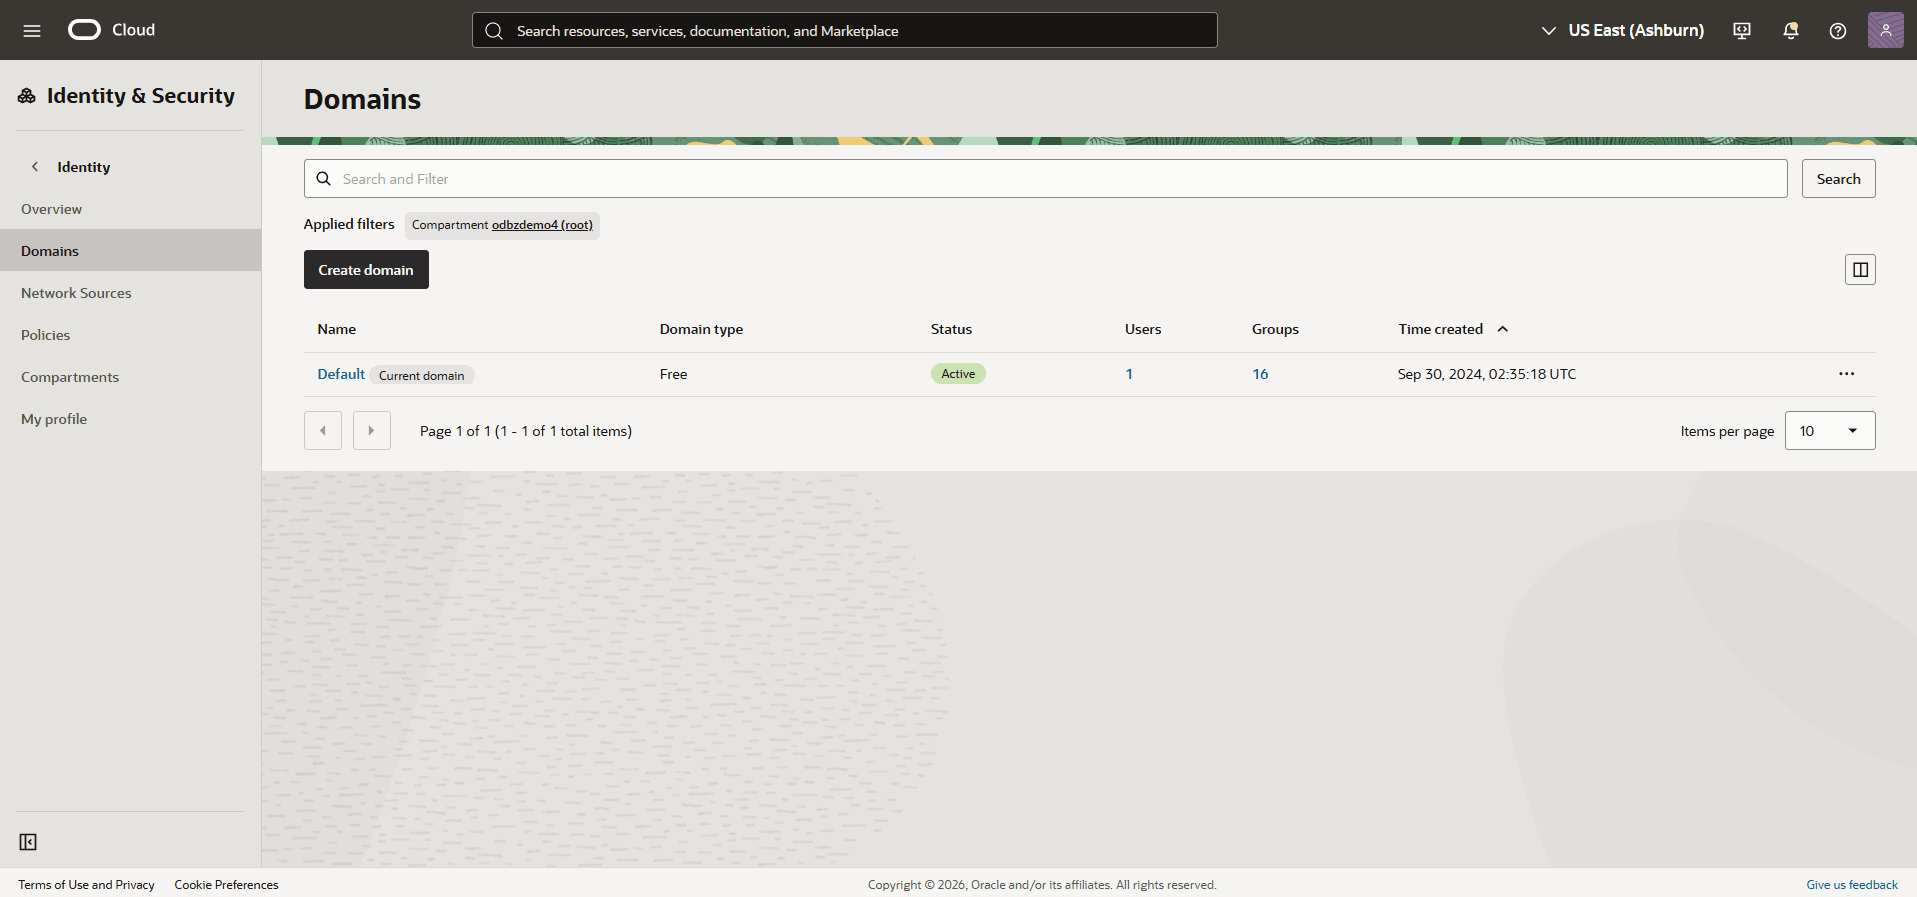The height and width of the screenshot is (897, 1917).
Task: Open the user profile avatar menu
Action: click(x=1886, y=30)
